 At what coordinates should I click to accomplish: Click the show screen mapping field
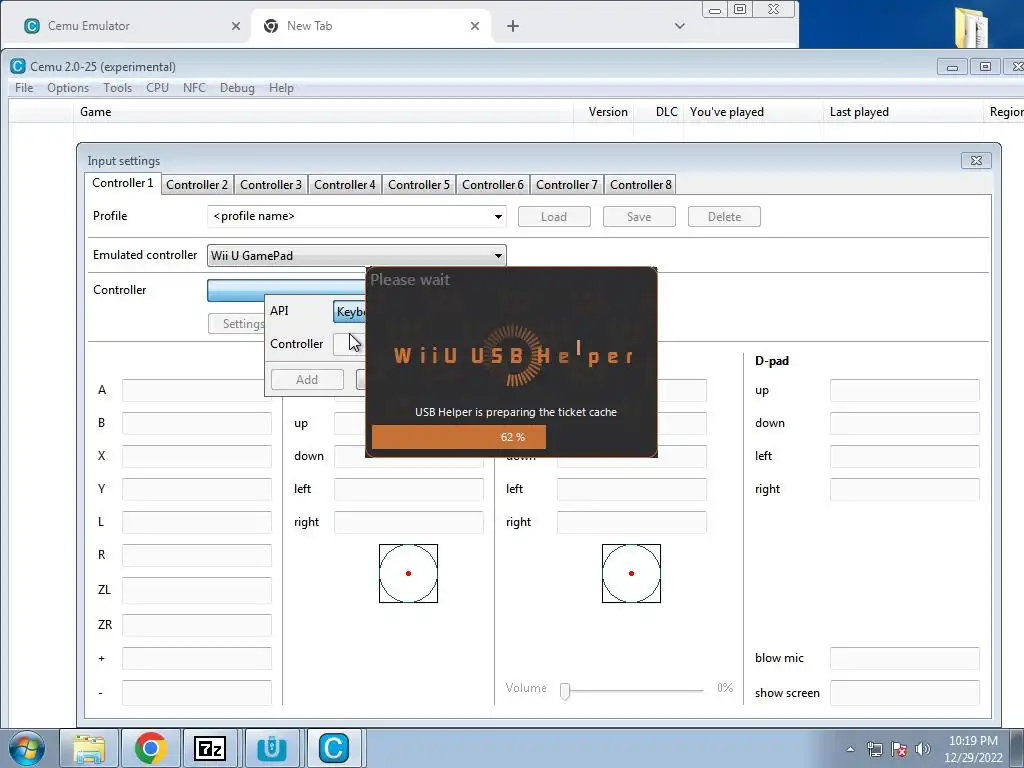tap(904, 693)
